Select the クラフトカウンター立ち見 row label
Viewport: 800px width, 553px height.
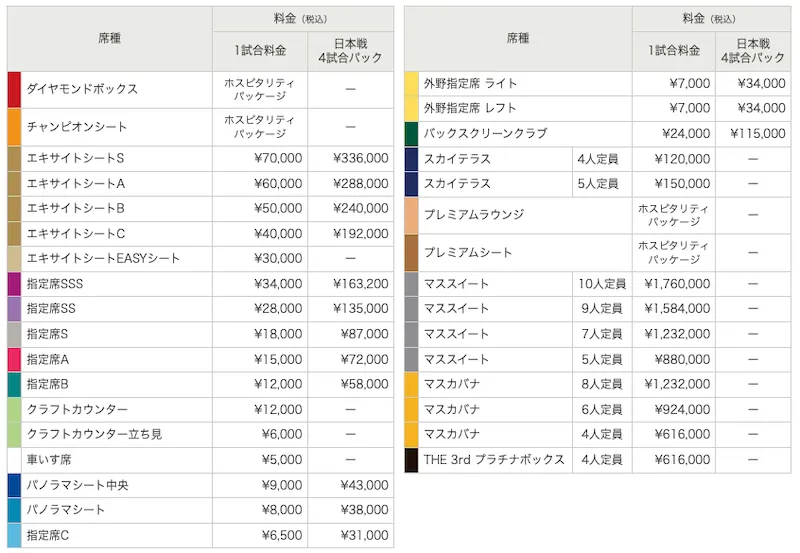click(x=94, y=434)
